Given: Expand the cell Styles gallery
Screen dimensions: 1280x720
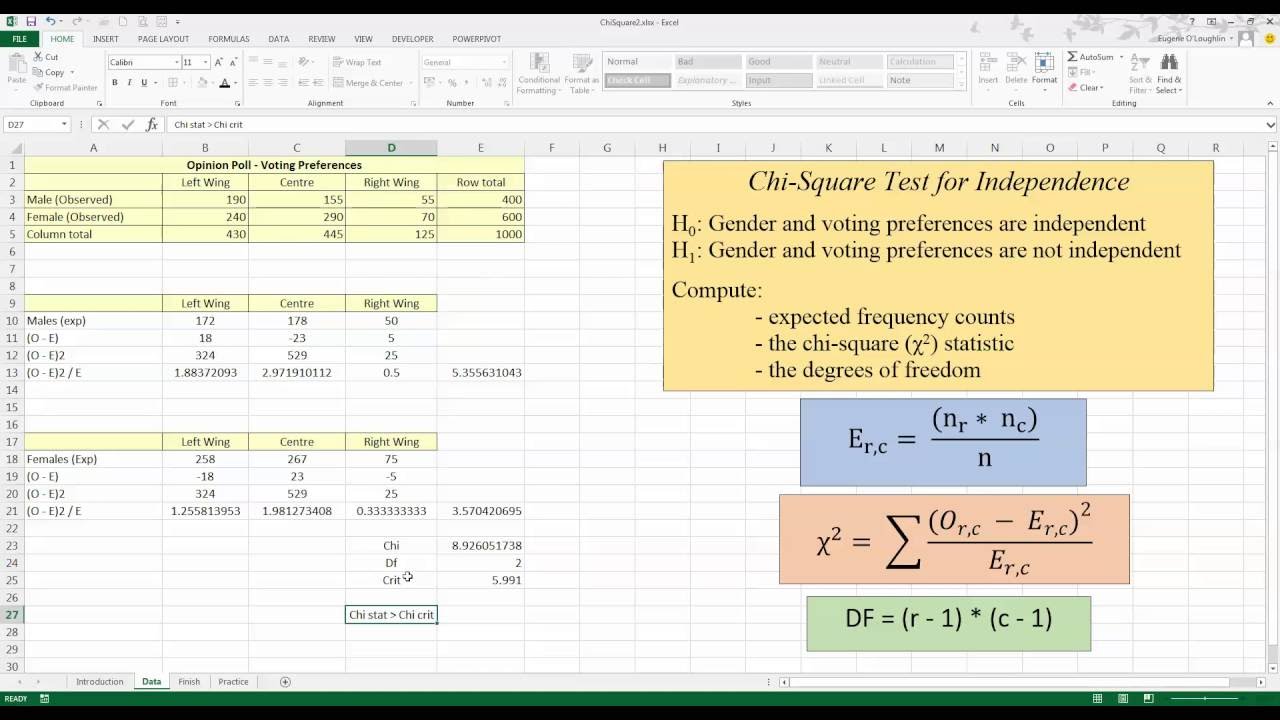Looking at the screenshot, I should pyautogui.click(x=964, y=86).
